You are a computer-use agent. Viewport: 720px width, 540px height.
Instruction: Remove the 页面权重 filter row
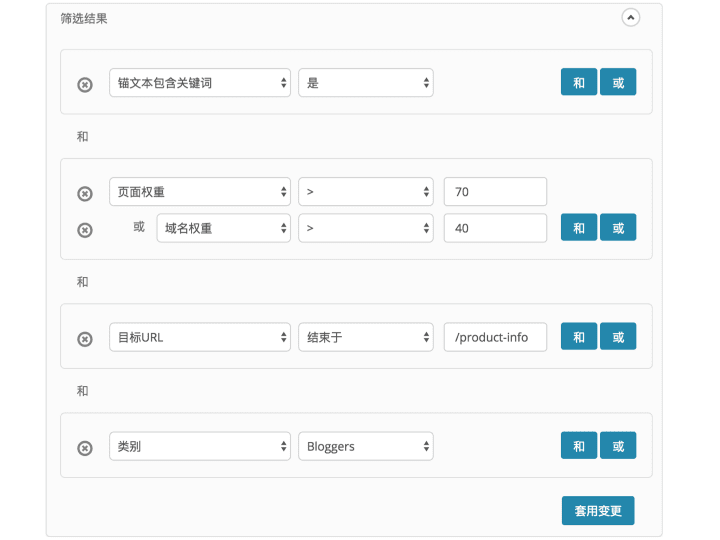[x=85, y=194]
